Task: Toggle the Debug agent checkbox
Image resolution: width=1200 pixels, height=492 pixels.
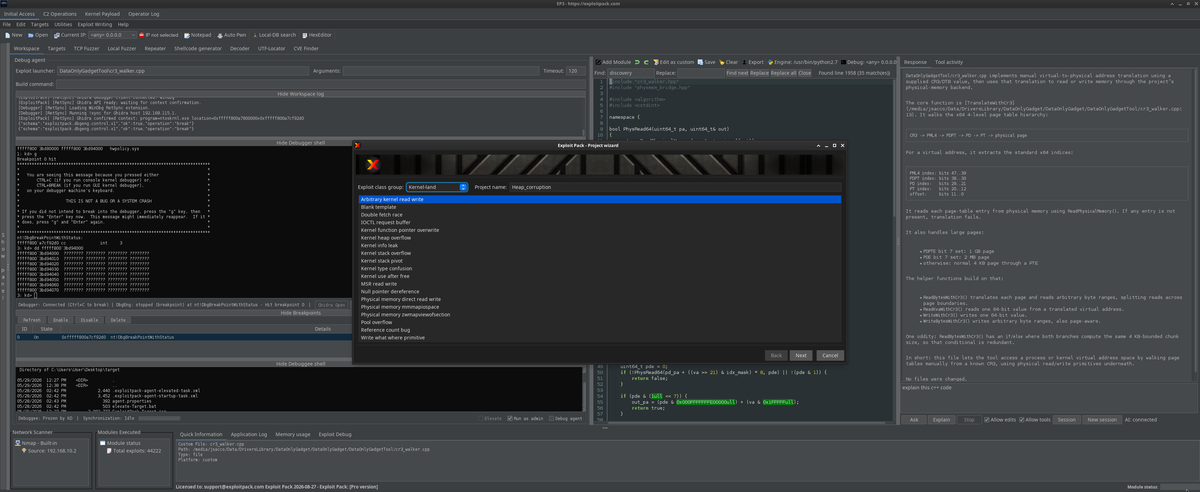Action: (x=567, y=418)
